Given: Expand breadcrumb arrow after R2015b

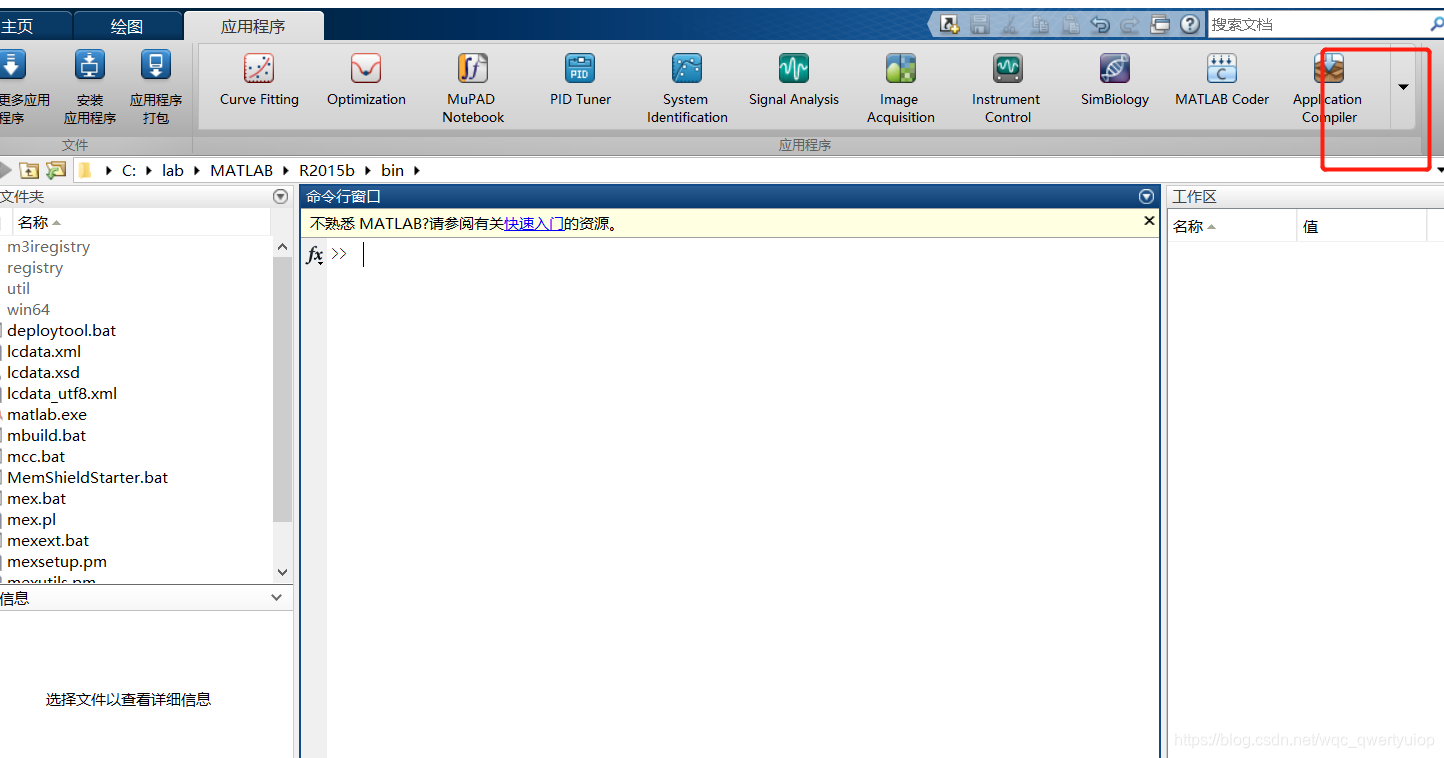Looking at the screenshot, I should point(368,171).
